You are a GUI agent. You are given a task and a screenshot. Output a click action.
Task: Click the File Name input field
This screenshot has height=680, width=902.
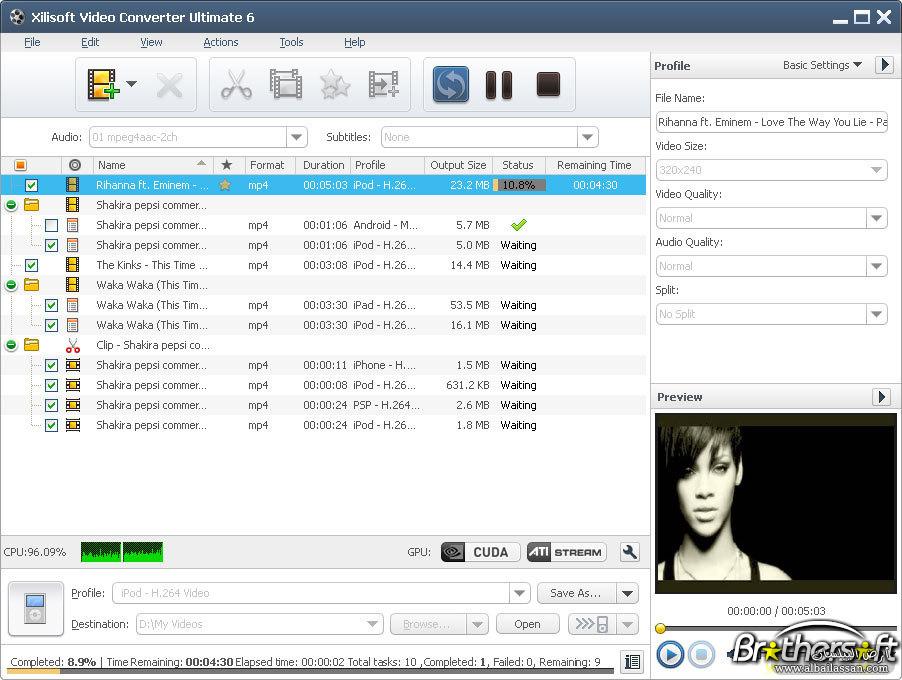pos(771,122)
